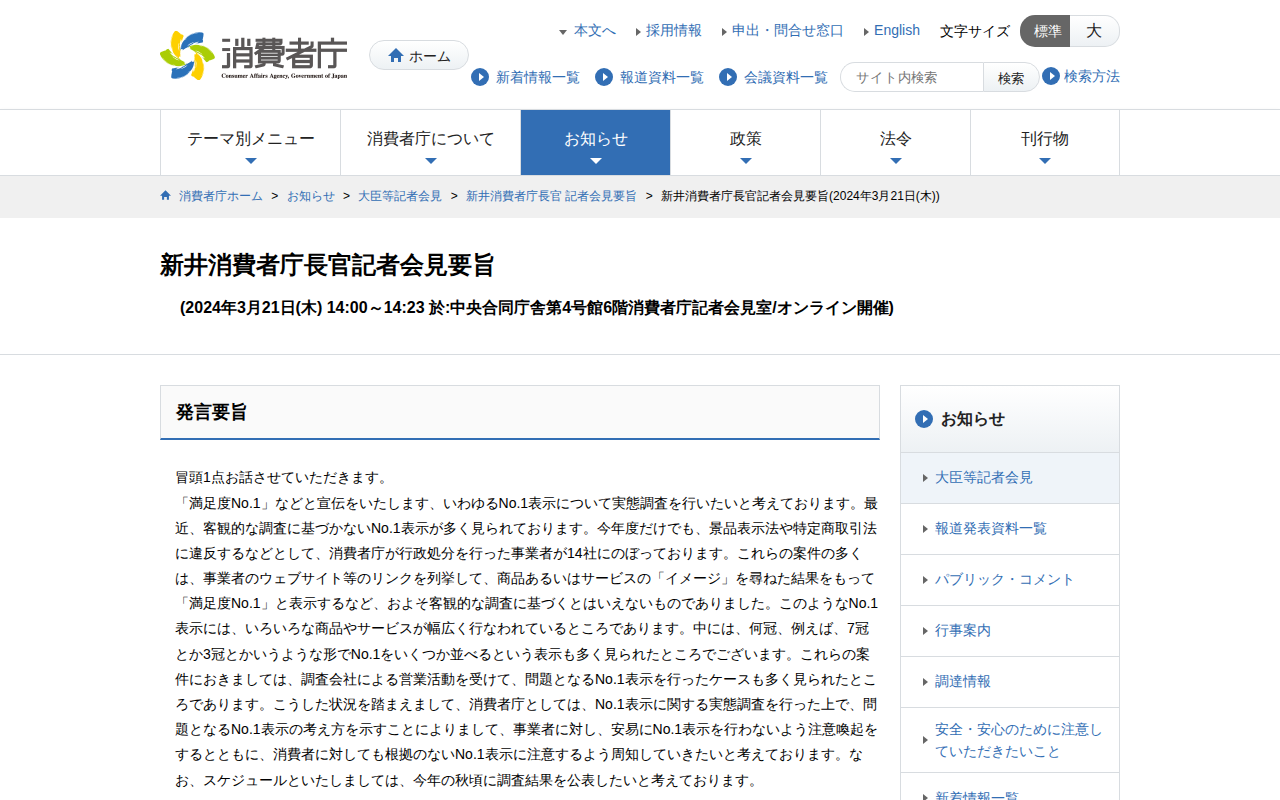Switch text size to 大
This screenshot has height=800, width=1280.
(1094, 31)
